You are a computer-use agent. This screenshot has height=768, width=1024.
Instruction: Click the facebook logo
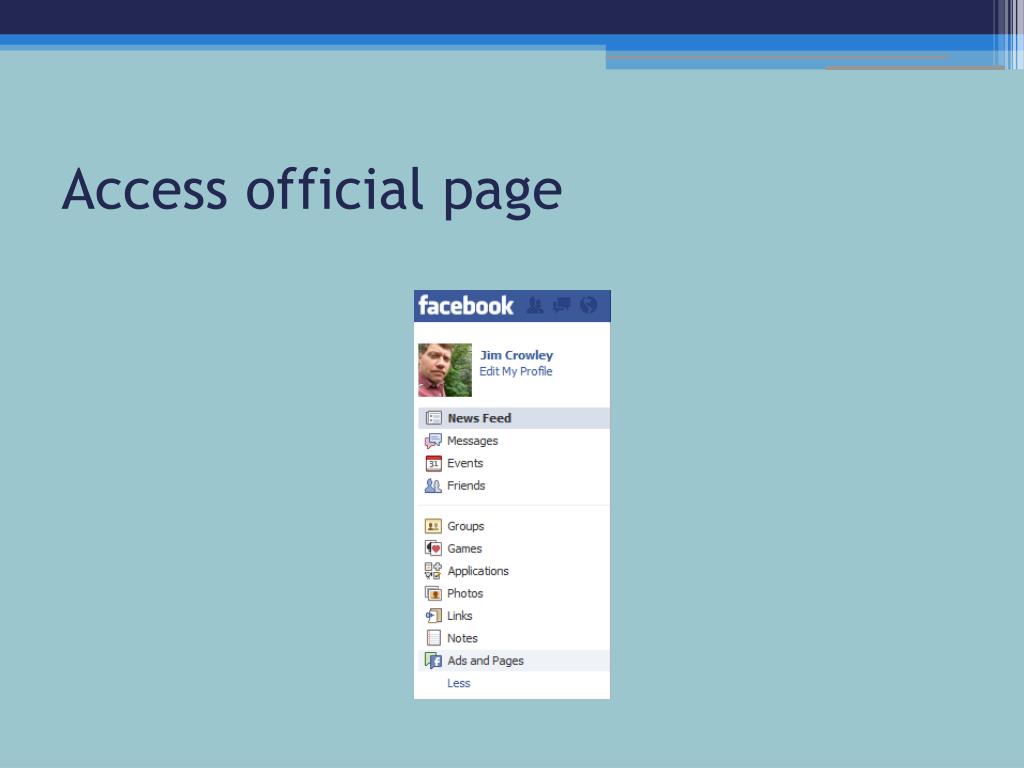coord(466,306)
